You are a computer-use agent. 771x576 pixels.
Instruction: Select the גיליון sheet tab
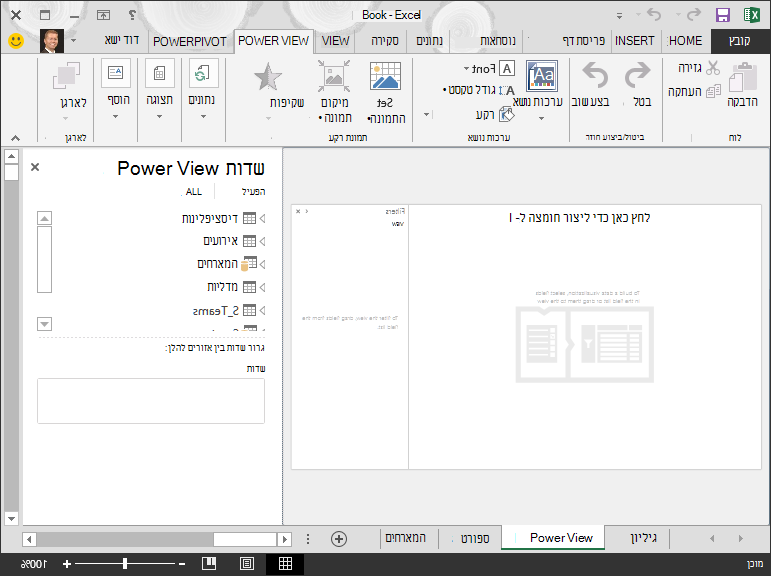tap(643, 538)
